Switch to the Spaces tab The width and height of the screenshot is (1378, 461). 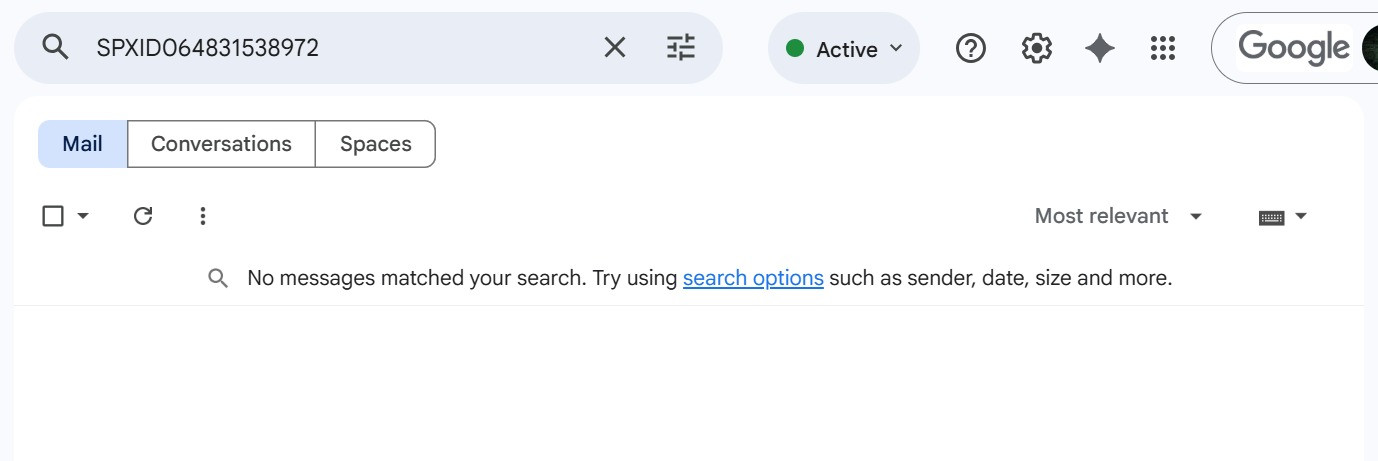pyautogui.click(x=375, y=144)
